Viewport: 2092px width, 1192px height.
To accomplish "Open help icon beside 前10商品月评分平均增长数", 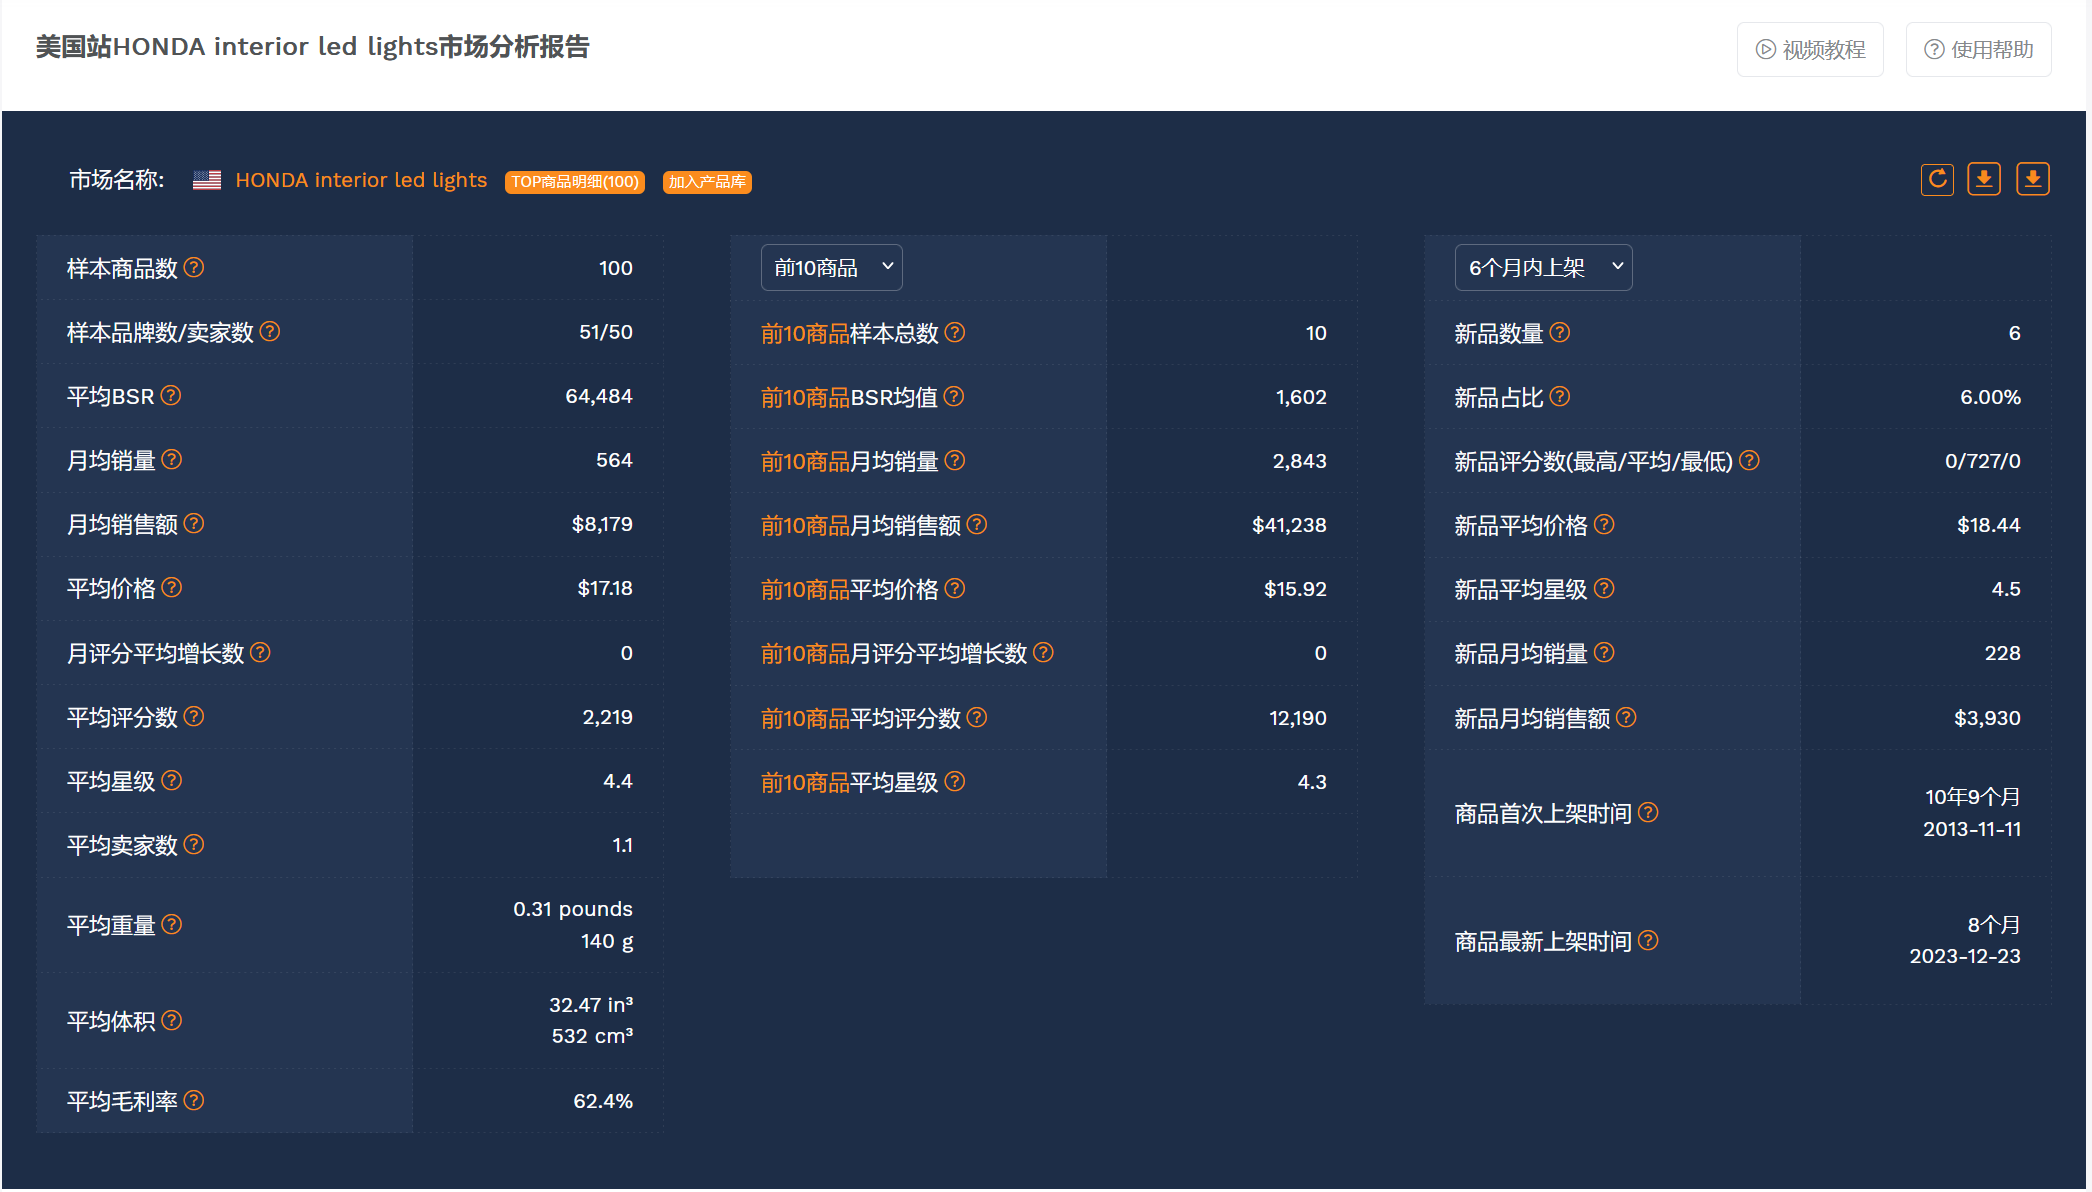I will [1043, 653].
